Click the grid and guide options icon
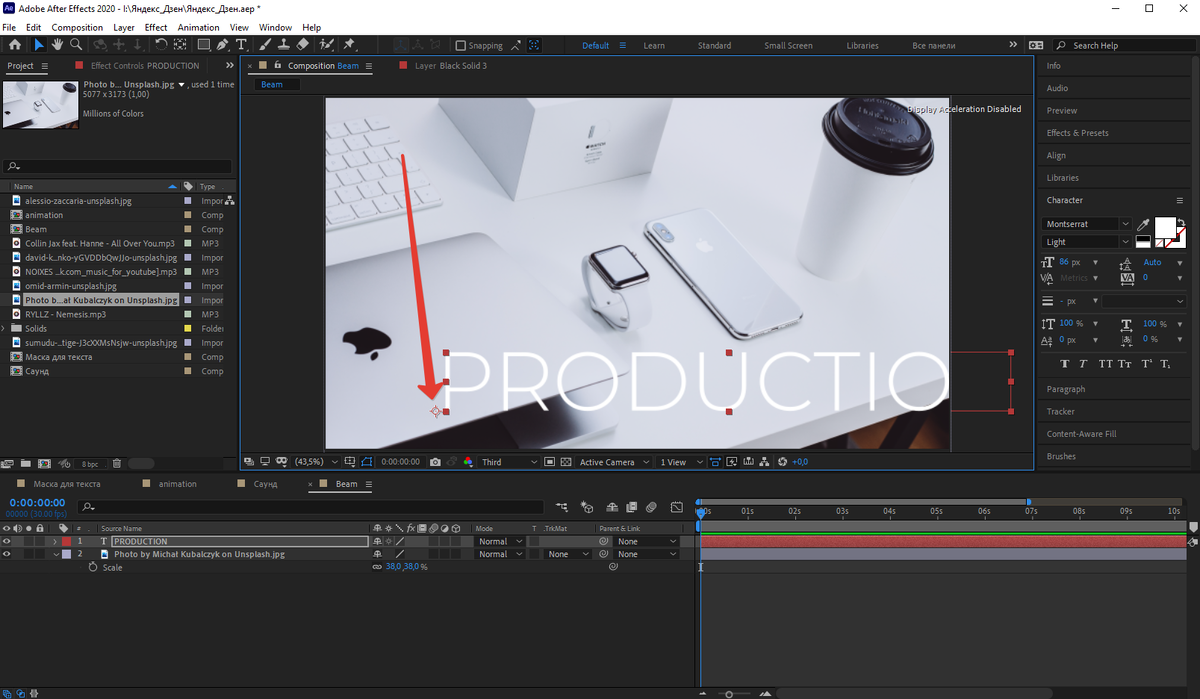This screenshot has height=699, width=1200. pos(350,462)
